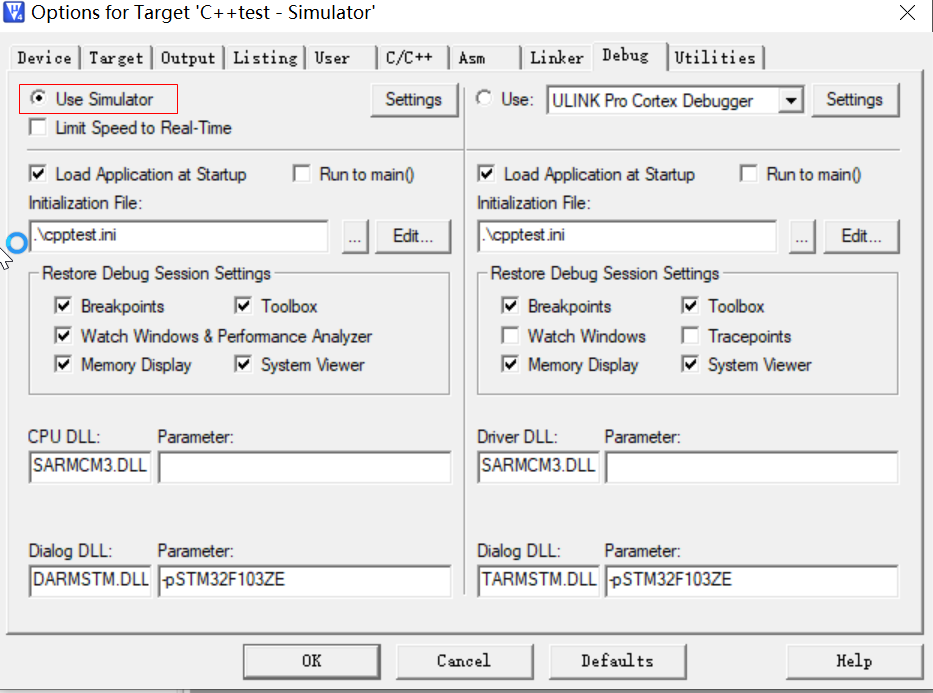Toggle hardware System Viewer checkbox
The width and height of the screenshot is (933, 693).
tap(690, 364)
